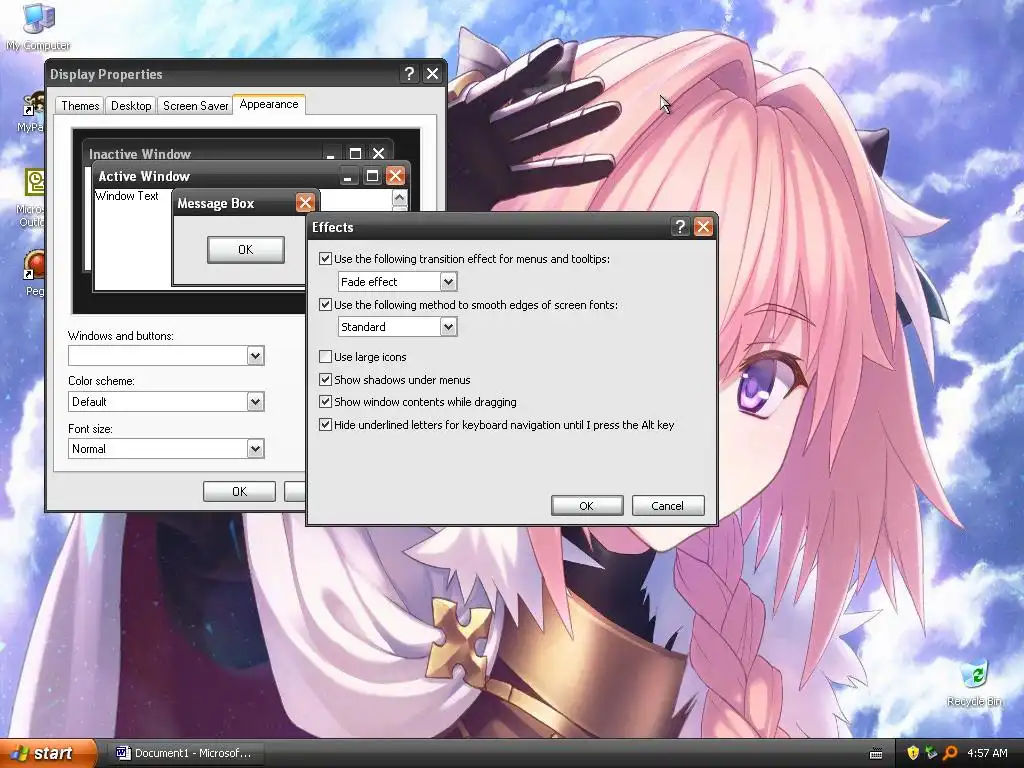The image size is (1024, 768).
Task: Click the preview Active Window minimize icon
Action: click(349, 176)
